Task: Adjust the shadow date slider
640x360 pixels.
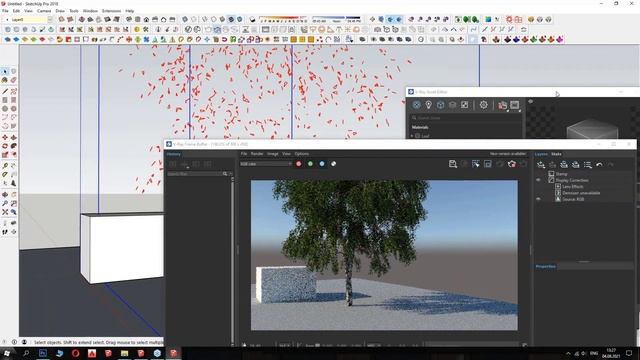Action: (x=282, y=19)
